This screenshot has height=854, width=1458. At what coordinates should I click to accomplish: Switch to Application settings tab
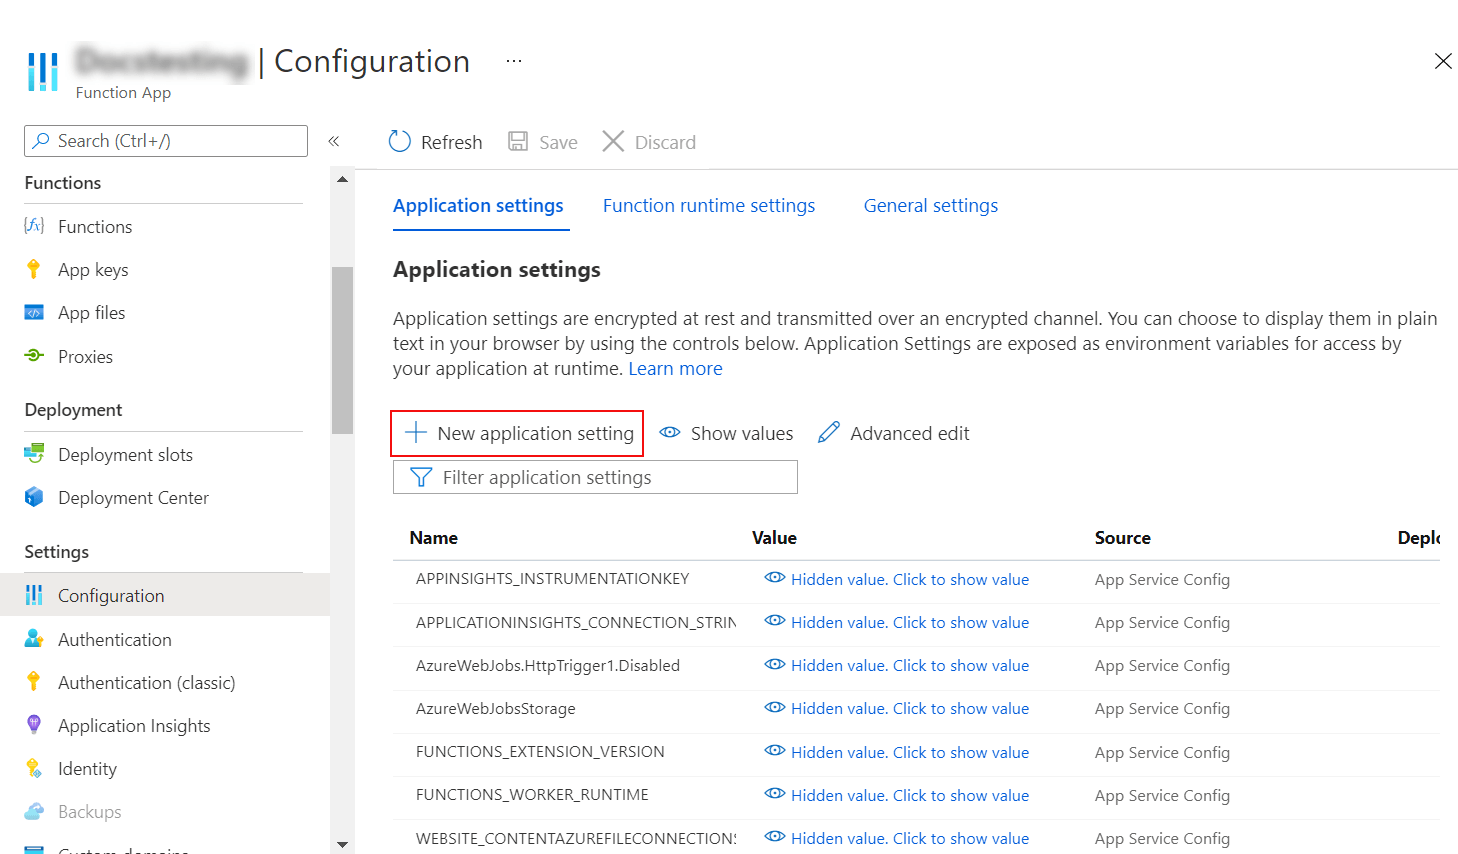[478, 205]
